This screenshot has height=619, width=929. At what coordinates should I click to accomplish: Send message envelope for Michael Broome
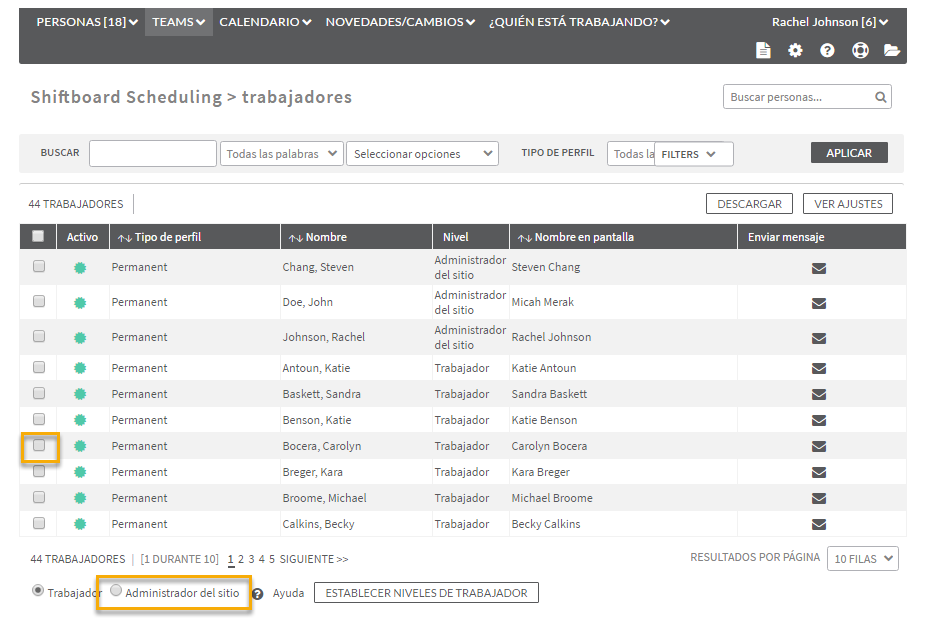(x=819, y=499)
